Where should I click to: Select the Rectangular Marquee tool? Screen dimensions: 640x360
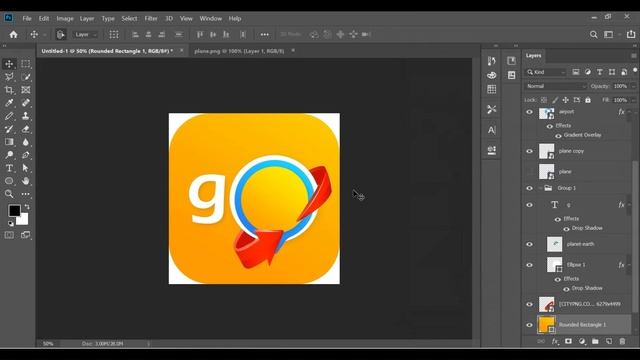[x=26, y=64]
